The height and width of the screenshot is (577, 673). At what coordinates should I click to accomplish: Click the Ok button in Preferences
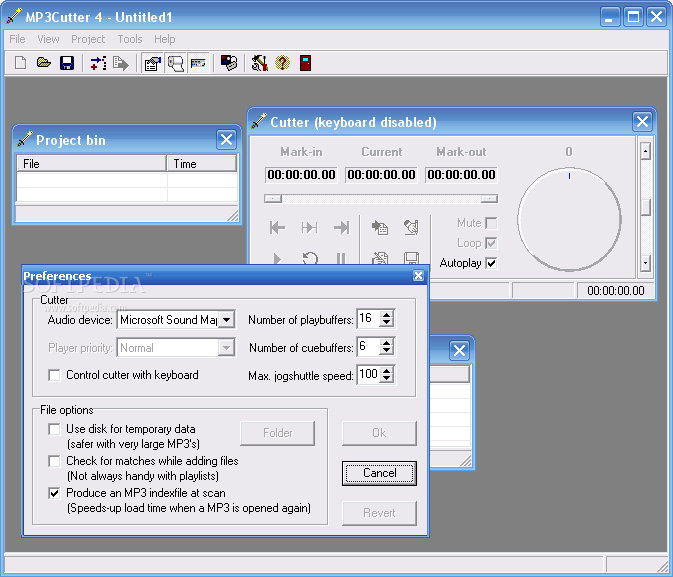point(379,433)
